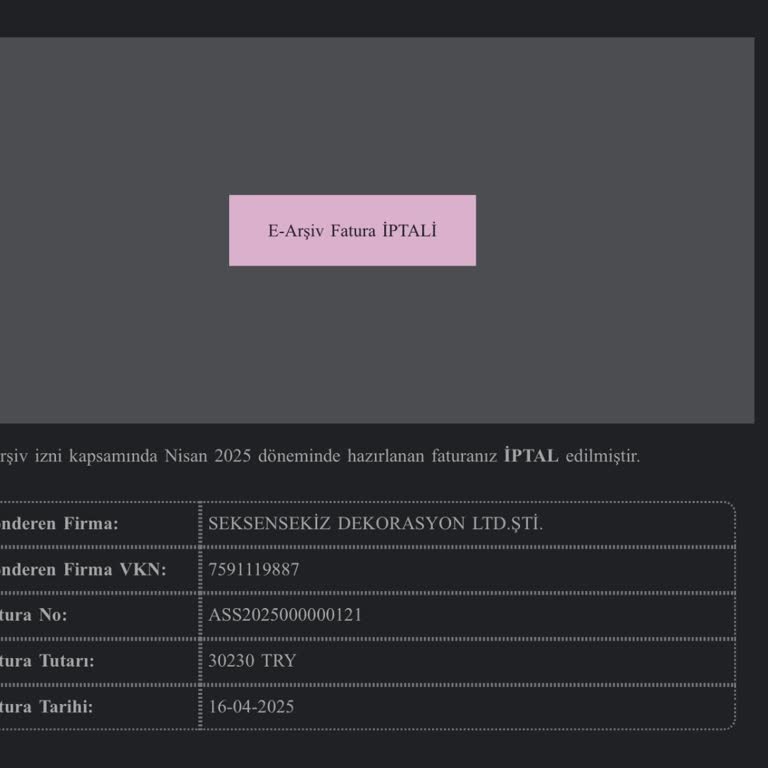Select the SEKSENSEKİZ DEKORASYON LTD.ŞTİ. company name

click(x=375, y=523)
